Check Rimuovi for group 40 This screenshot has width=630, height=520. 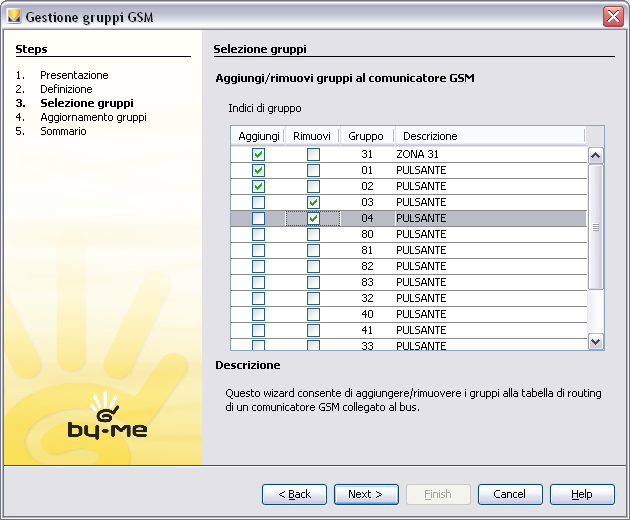point(313,314)
